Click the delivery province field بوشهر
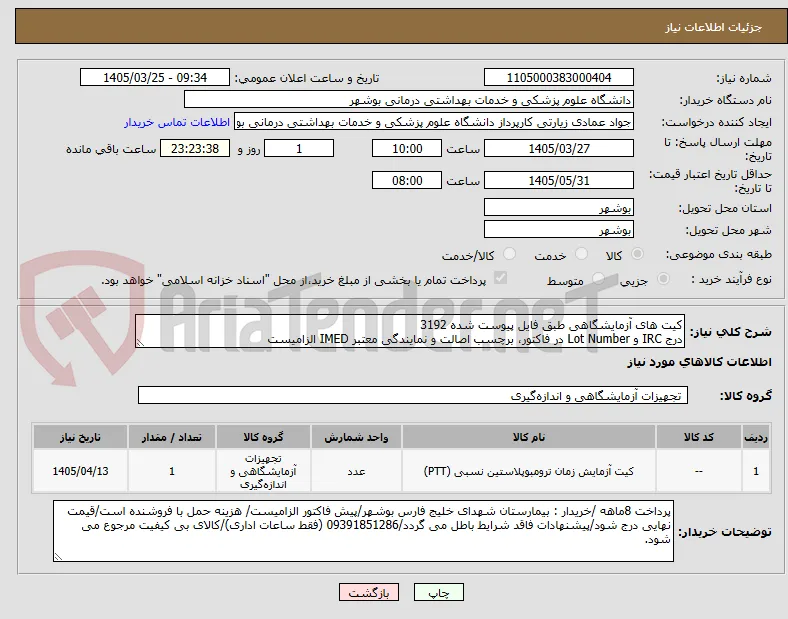 pyautogui.click(x=558, y=208)
